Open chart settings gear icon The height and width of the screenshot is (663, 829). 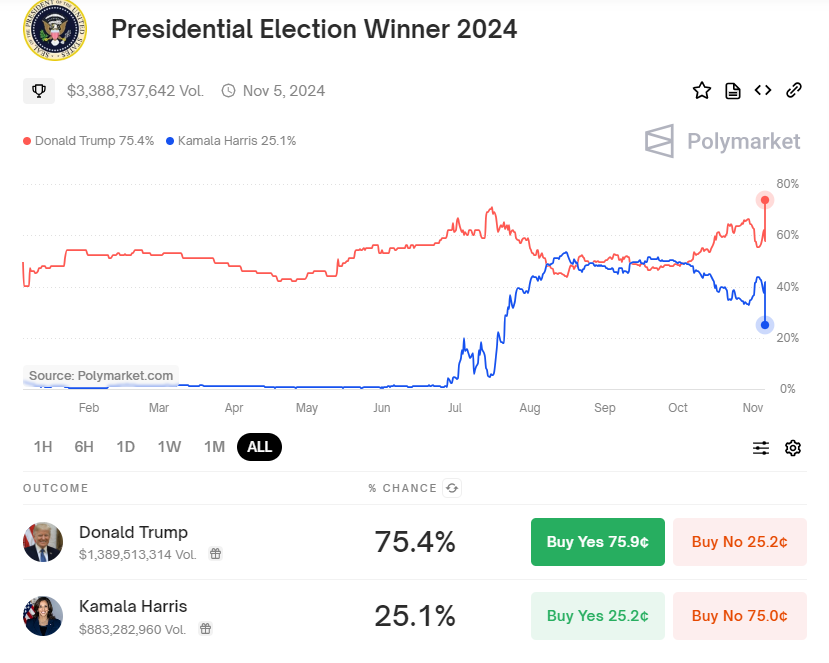[793, 448]
